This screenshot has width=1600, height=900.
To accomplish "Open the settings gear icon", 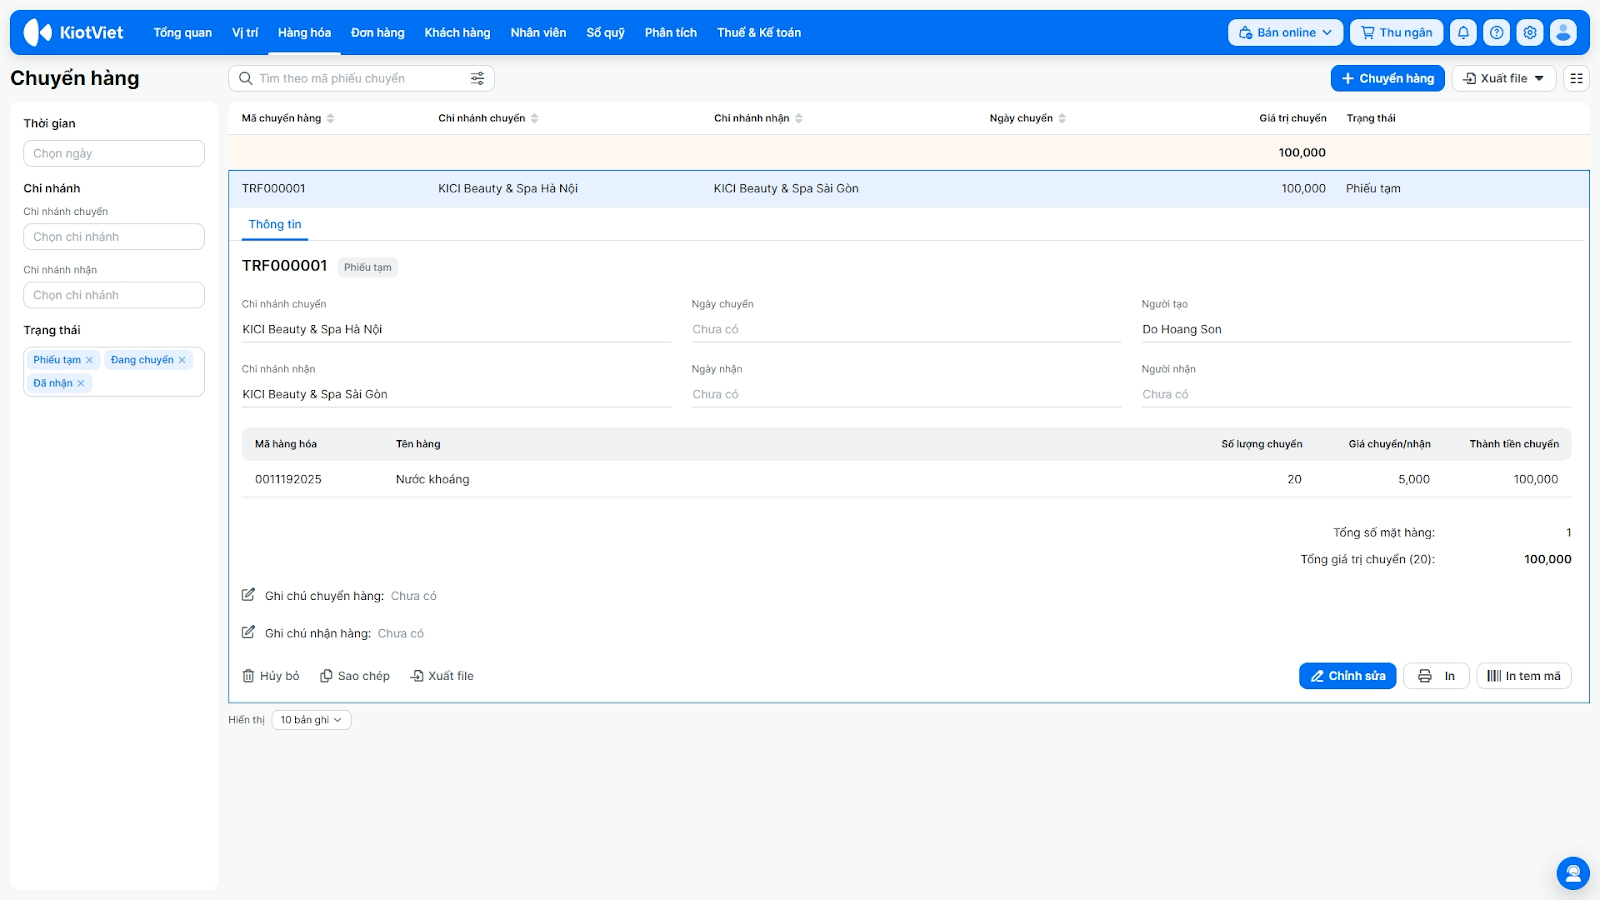I will pos(1530,33).
